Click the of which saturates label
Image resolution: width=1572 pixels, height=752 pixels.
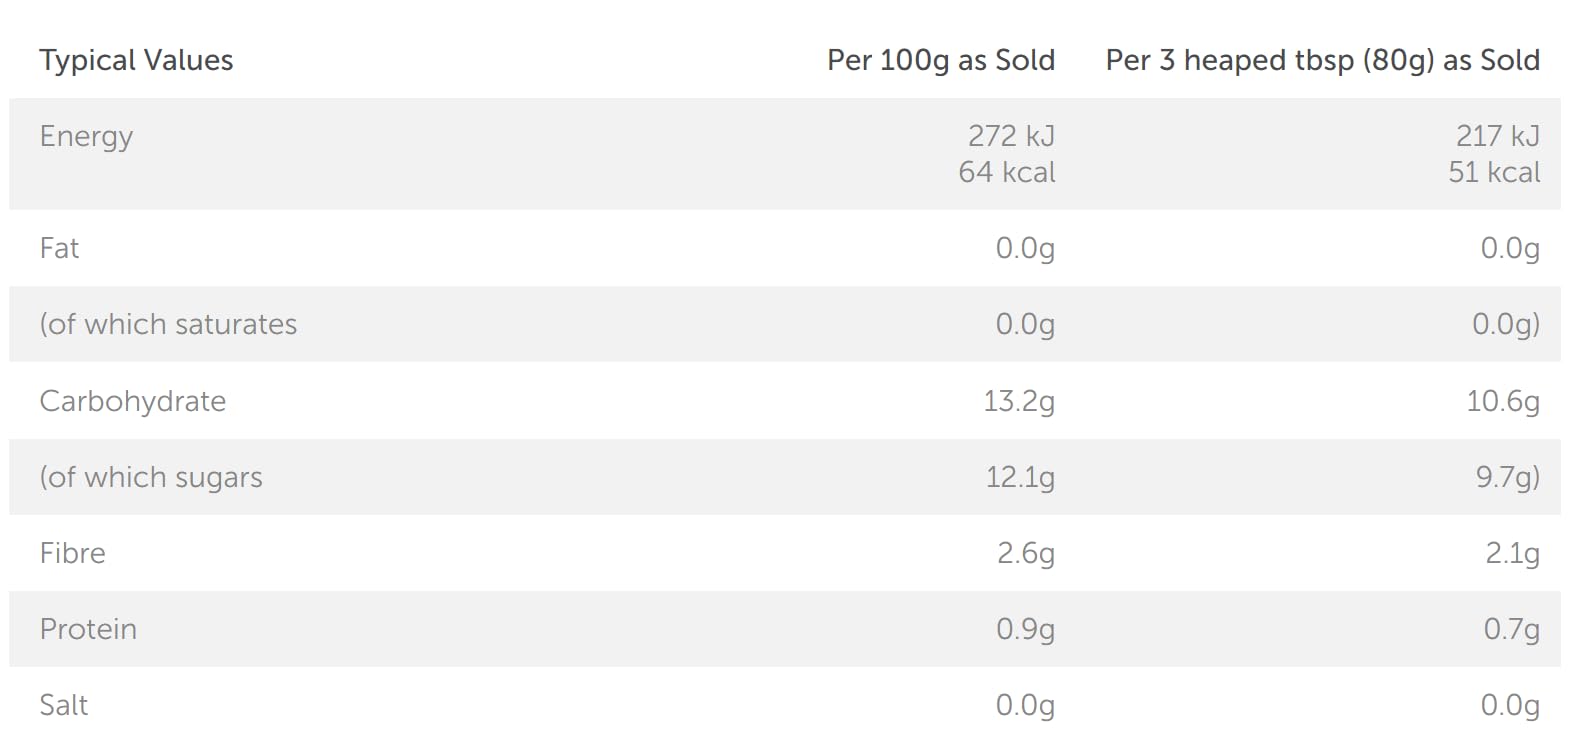168,325
